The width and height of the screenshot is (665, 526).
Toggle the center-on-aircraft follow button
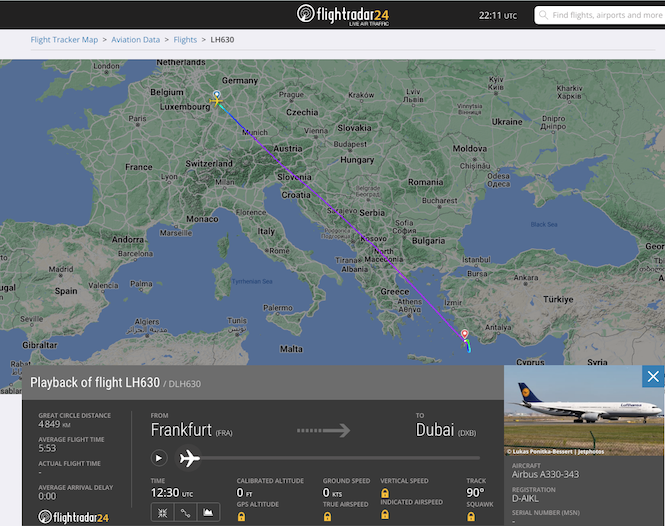coord(162,513)
